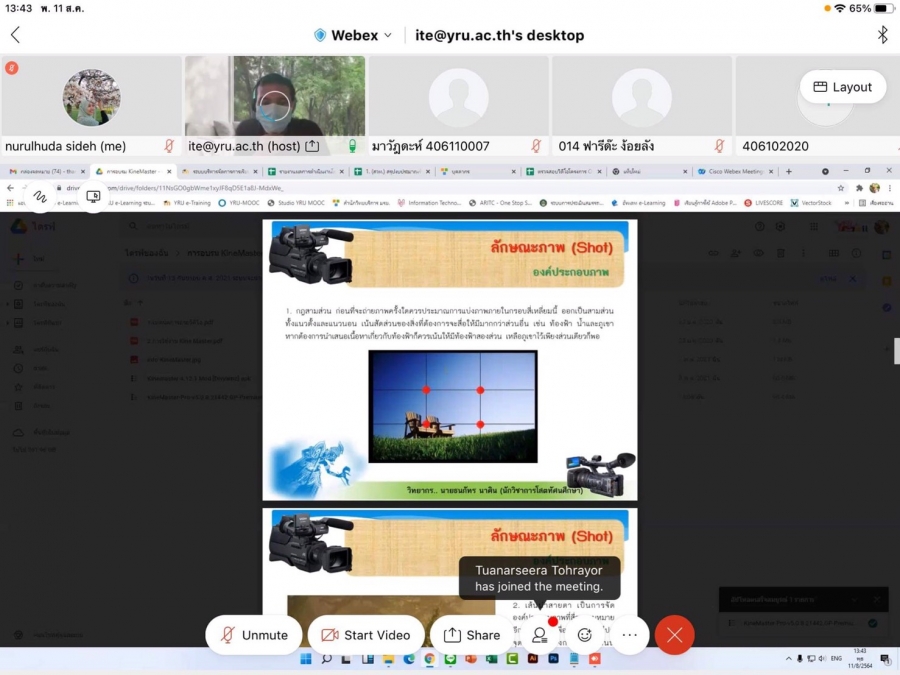Open the more options menu
Image resolution: width=900 pixels, height=675 pixels.
[629, 635]
